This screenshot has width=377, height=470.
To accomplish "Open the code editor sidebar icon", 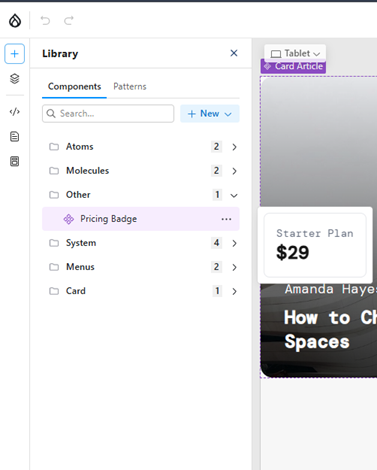I will (14, 111).
